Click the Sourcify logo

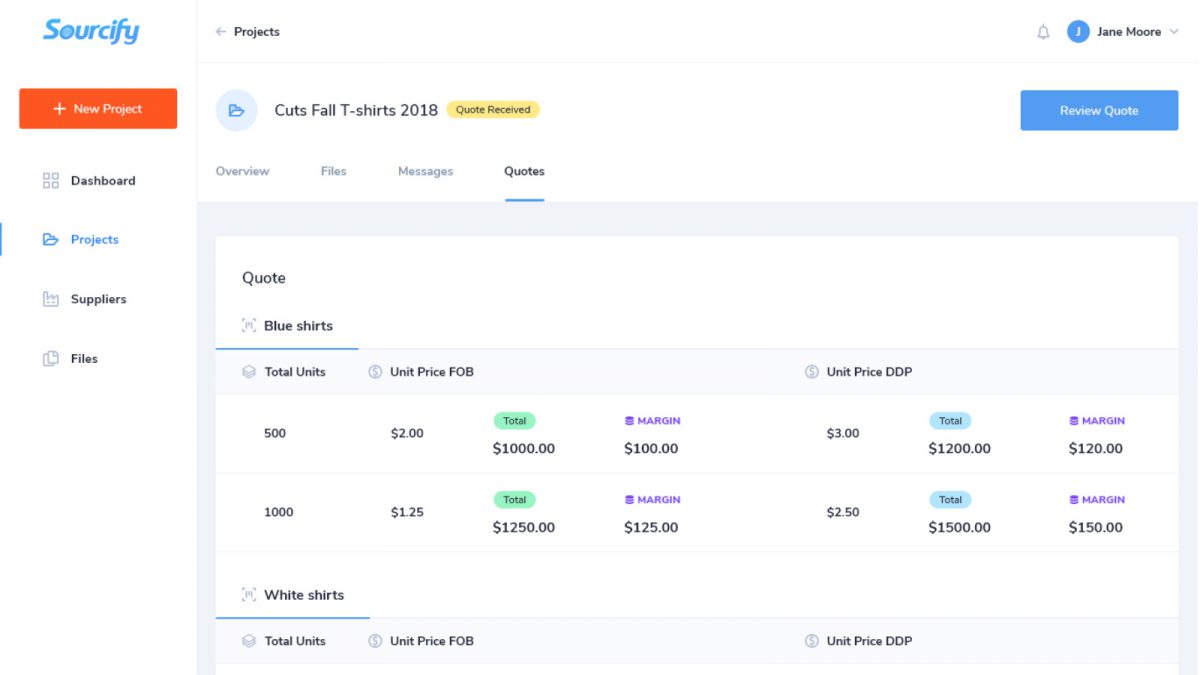[91, 31]
